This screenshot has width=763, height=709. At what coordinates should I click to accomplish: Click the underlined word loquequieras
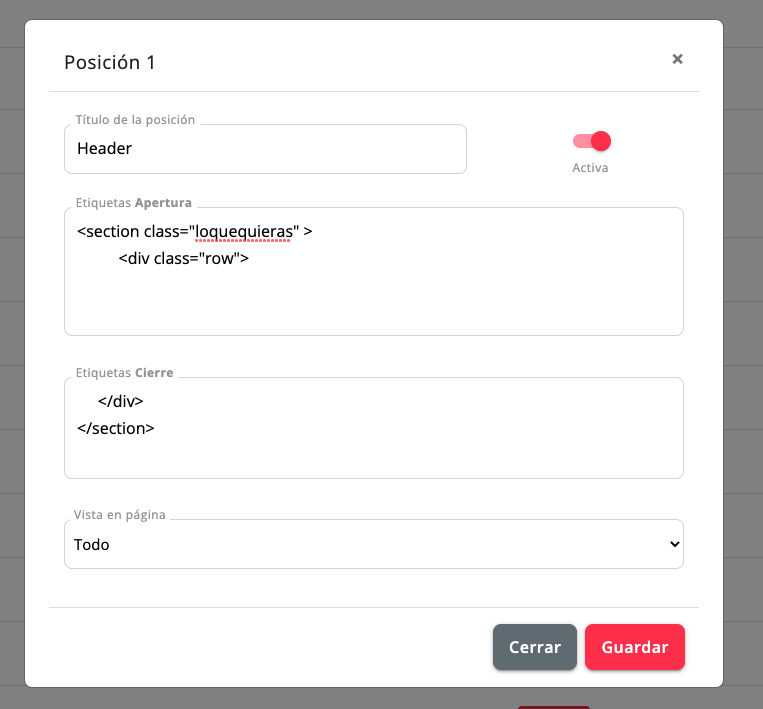243,232
